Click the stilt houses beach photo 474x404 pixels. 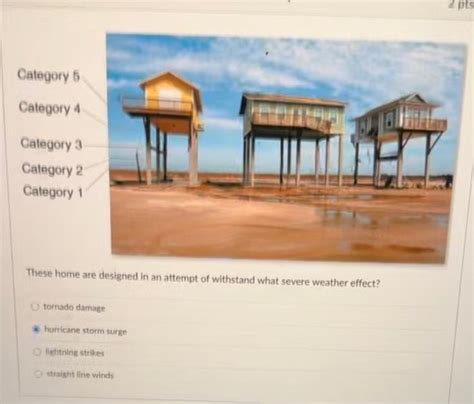pos(286,148)
